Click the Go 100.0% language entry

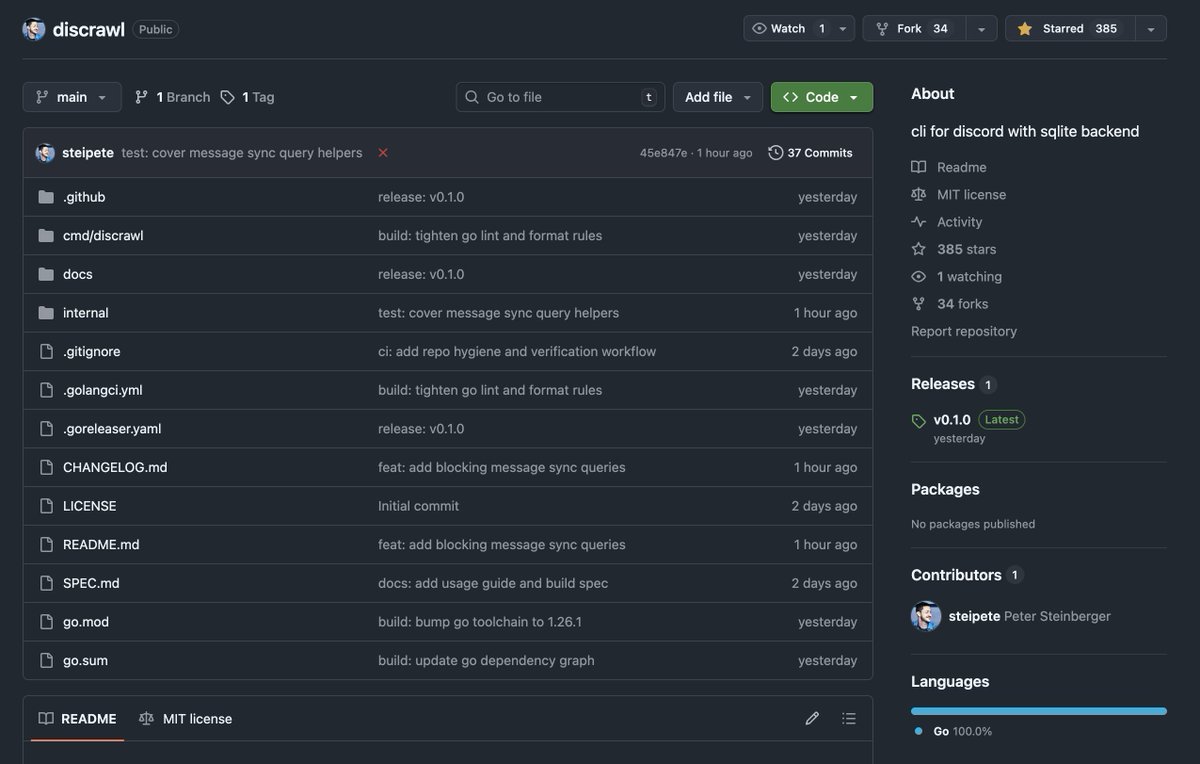pos(954,731)
